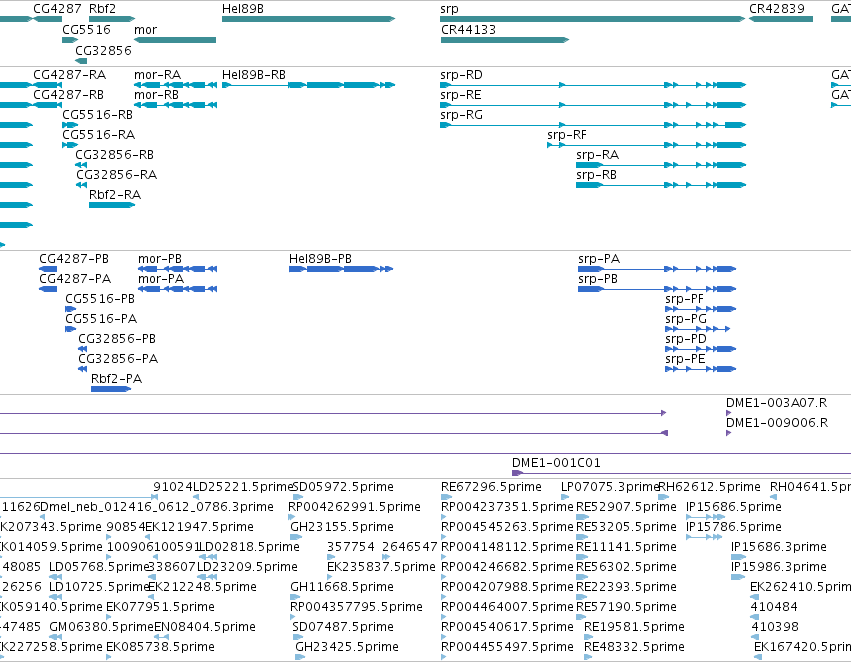The height and width of the screenshot is (662, 851).
Task: Select the mor-RA transcript
Action: (x=175, y=85)
